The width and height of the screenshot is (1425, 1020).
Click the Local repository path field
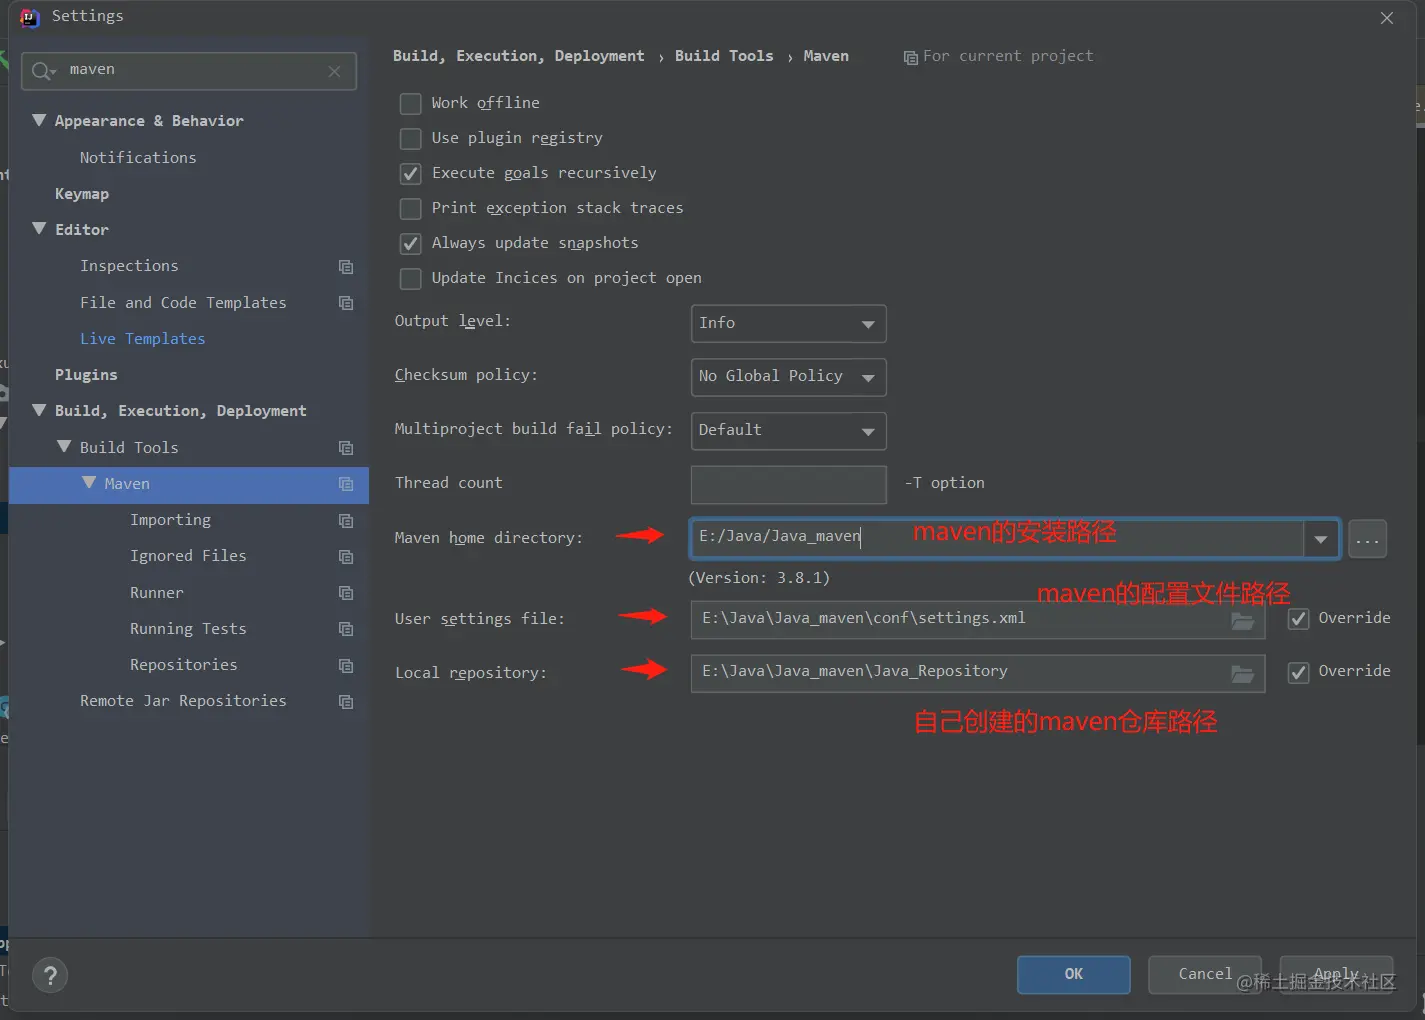(977, 674)
